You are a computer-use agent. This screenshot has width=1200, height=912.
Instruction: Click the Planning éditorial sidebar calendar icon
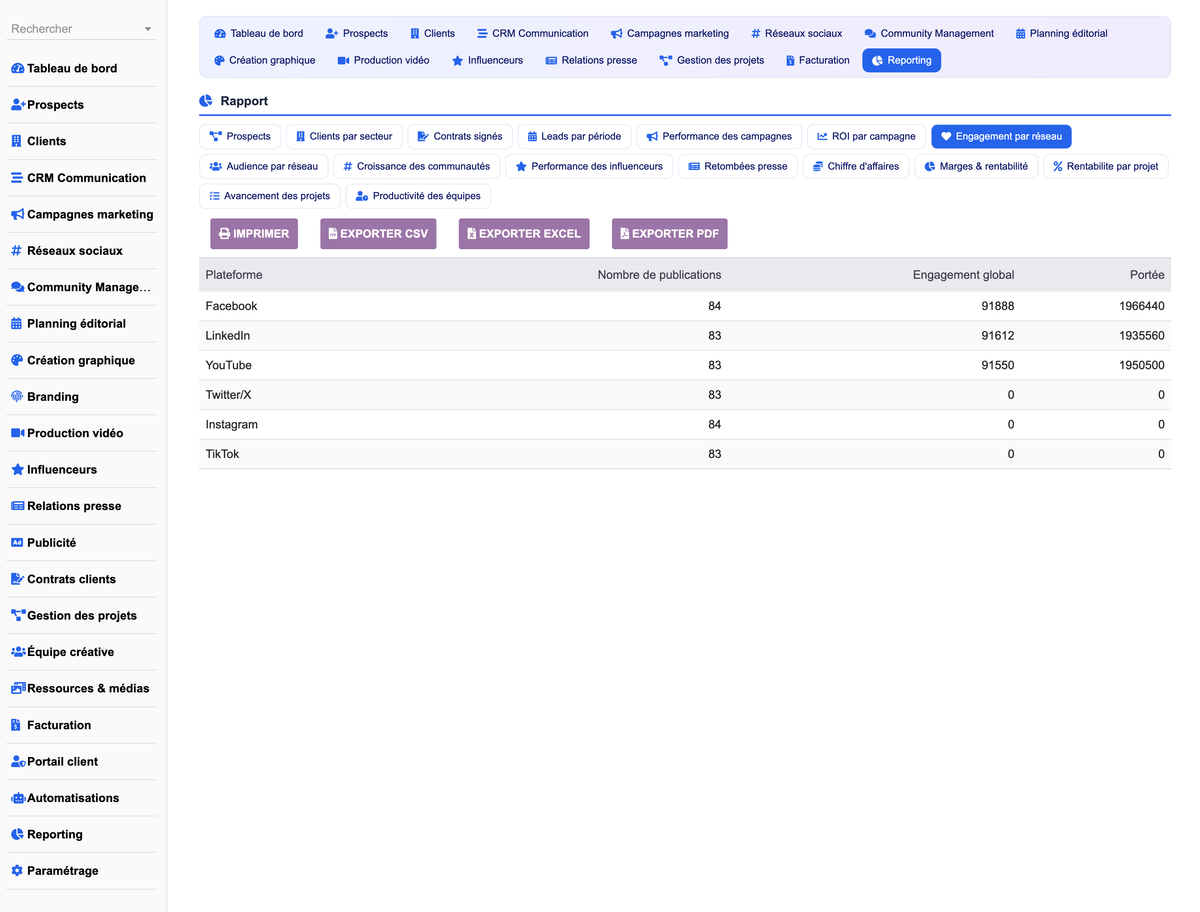tap(16, 324)
